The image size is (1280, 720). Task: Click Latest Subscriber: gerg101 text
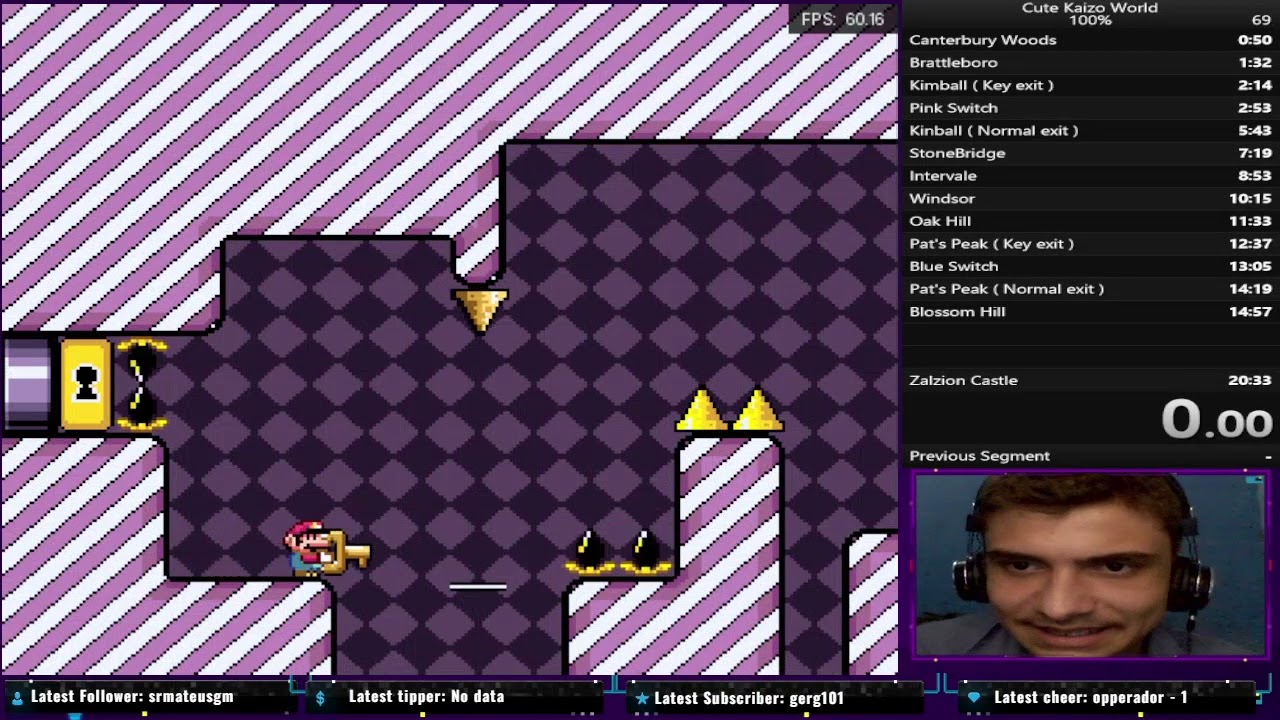[749, 698]
